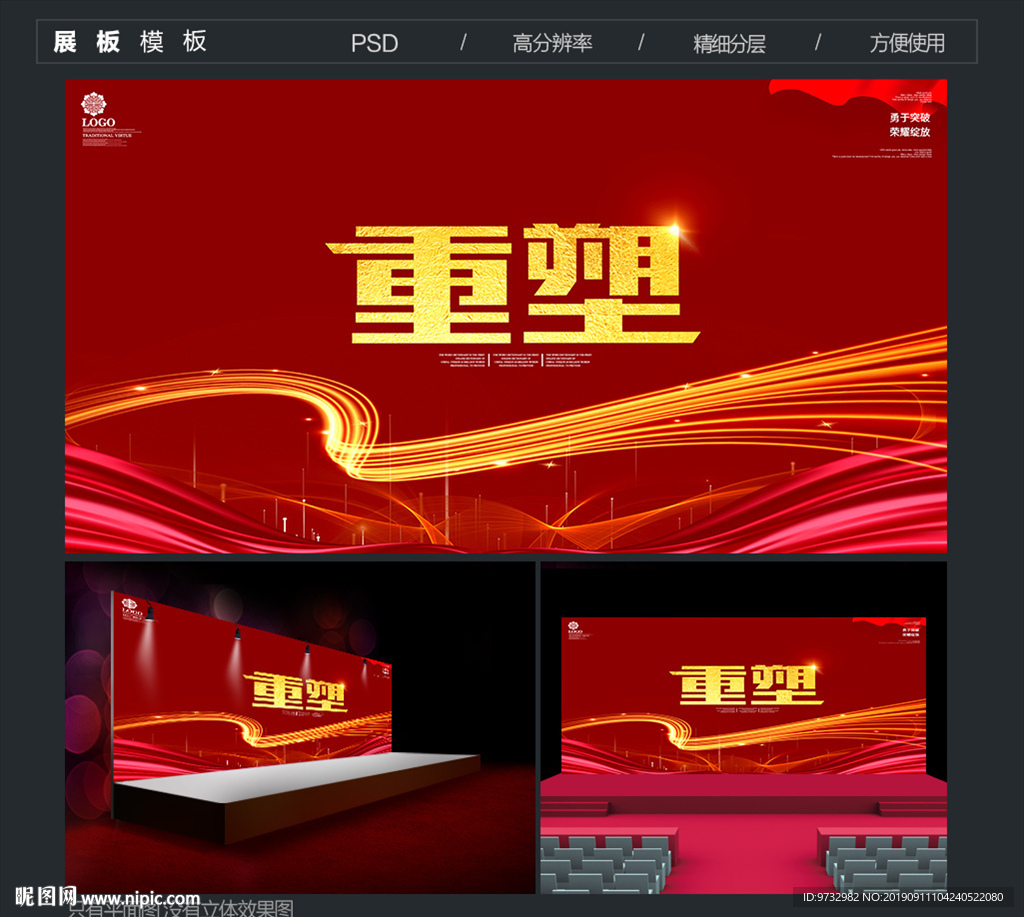
Task: Click the ID and NO number text
Action: click(x=903, y=897)
